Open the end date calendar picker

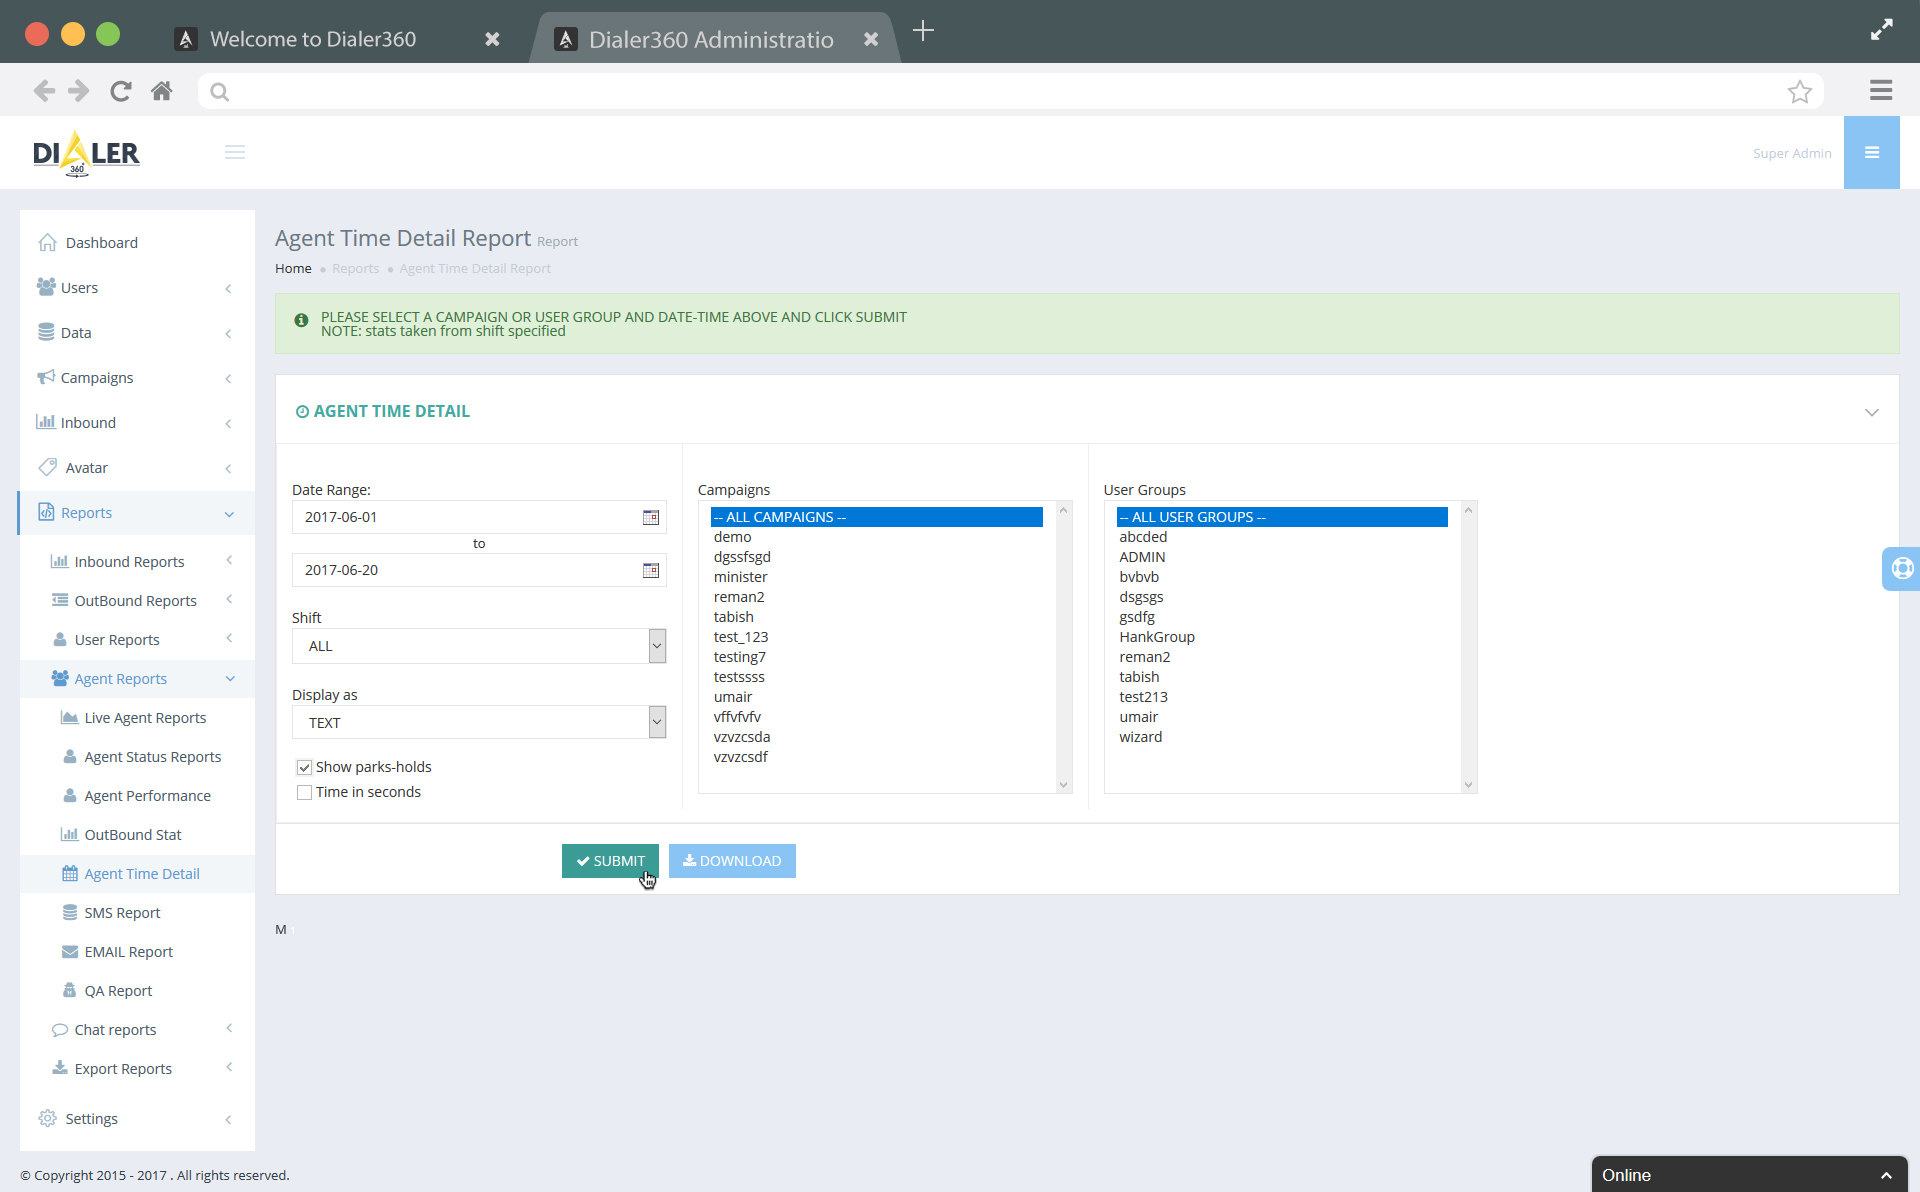coord(650,570)
